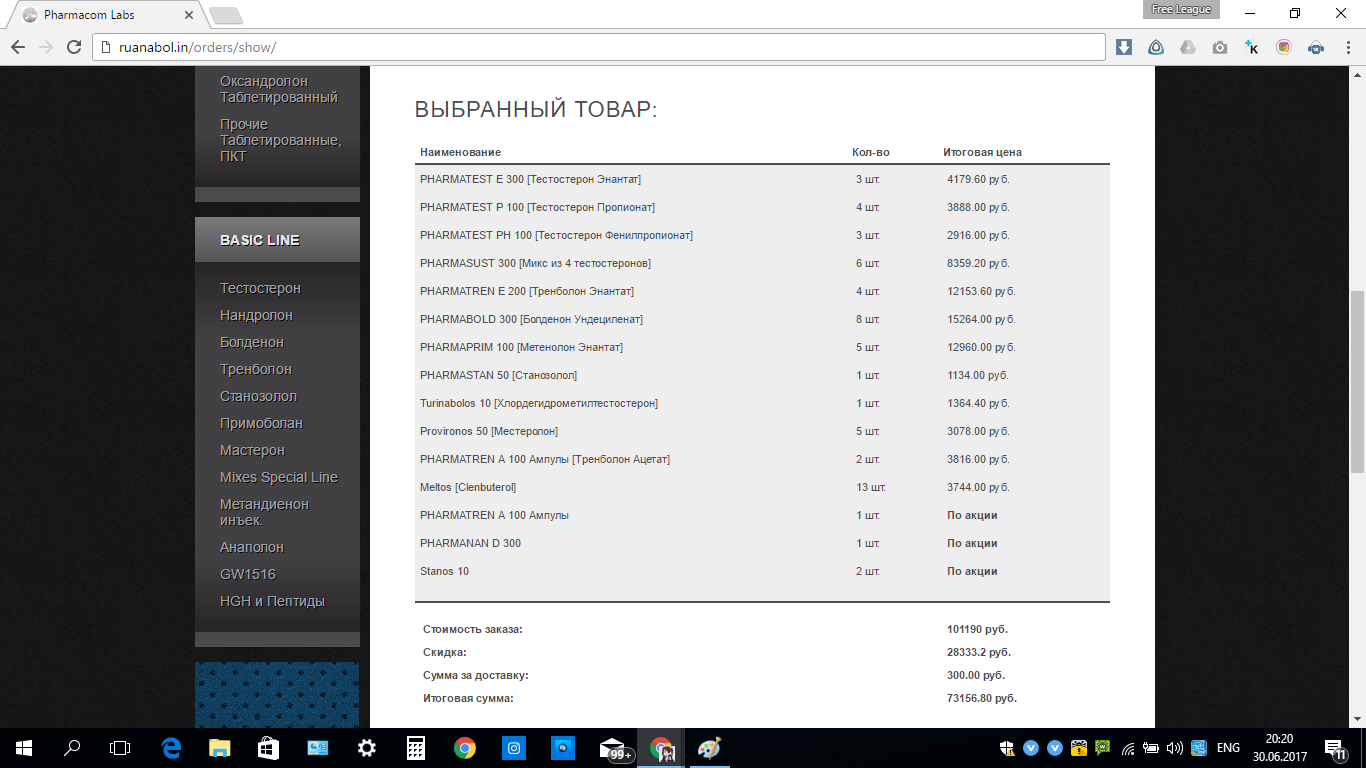1366x768 pixels.
Task: Open the headphones music extension icon
Action: pyautogui.click(x=1316, y=47)
